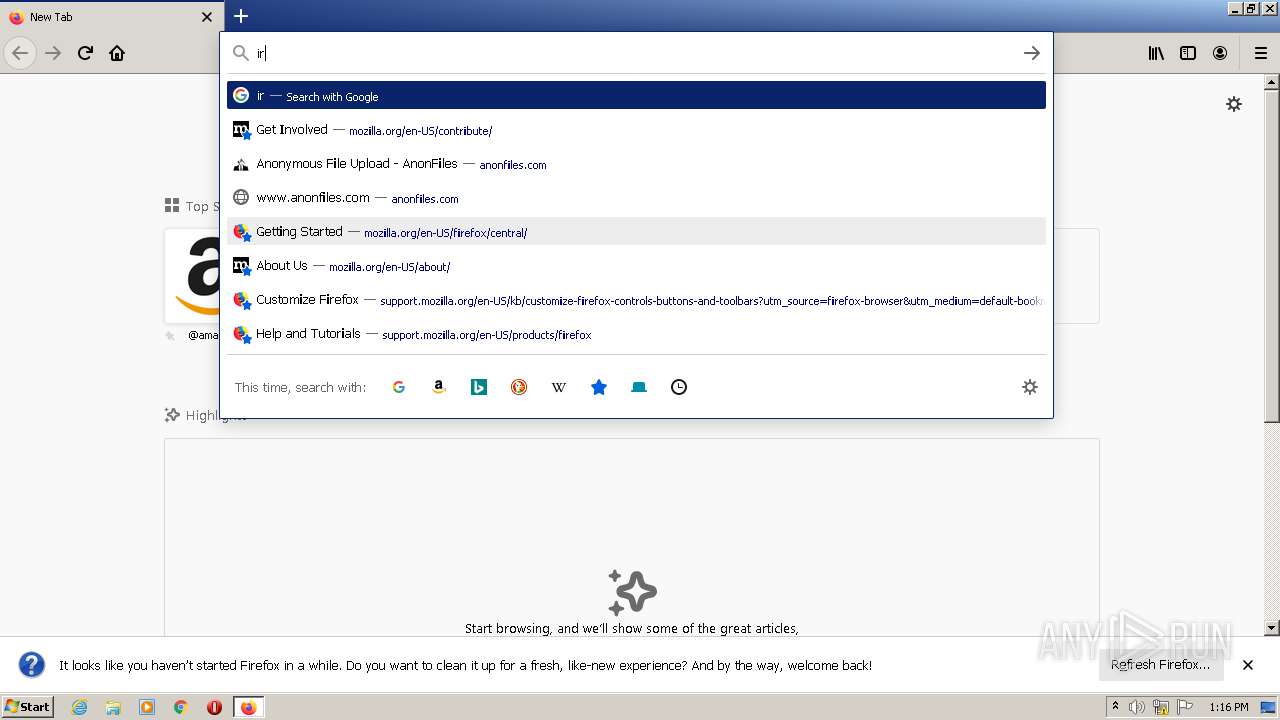Click the clock showing 1:16 PM

[1229, 707]
